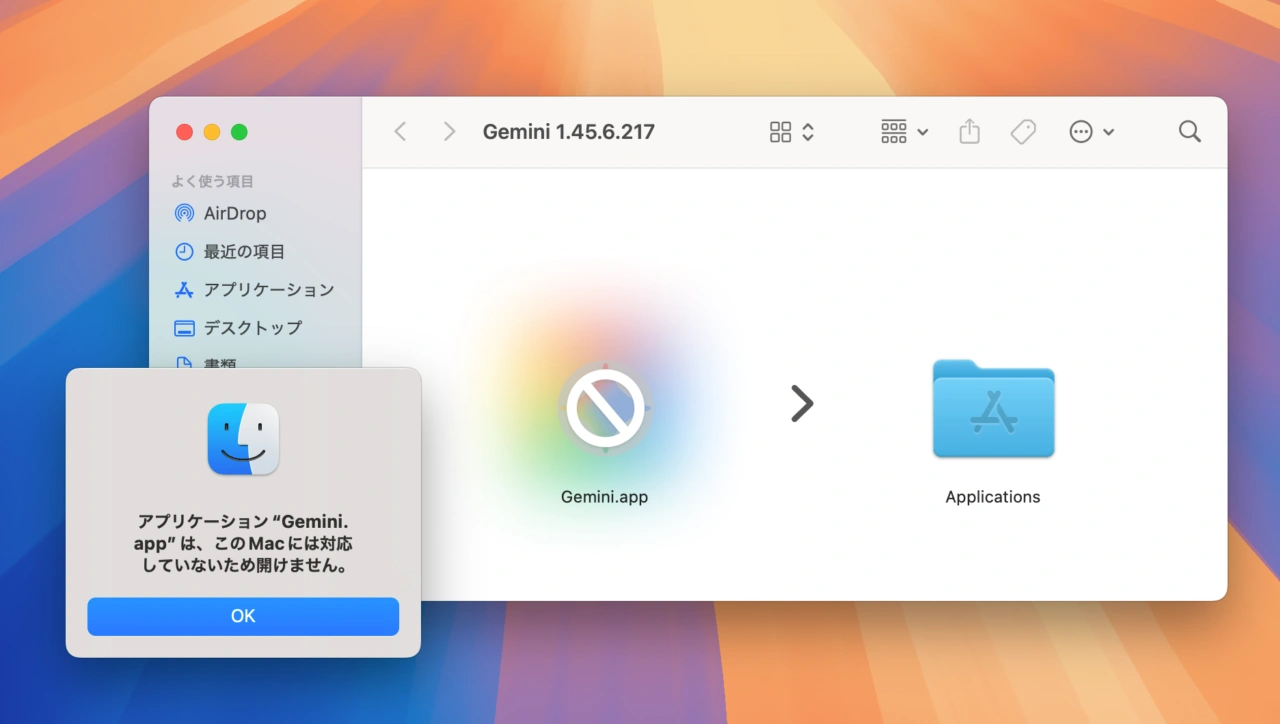Click the forward navigation arrow

(448, 131)
